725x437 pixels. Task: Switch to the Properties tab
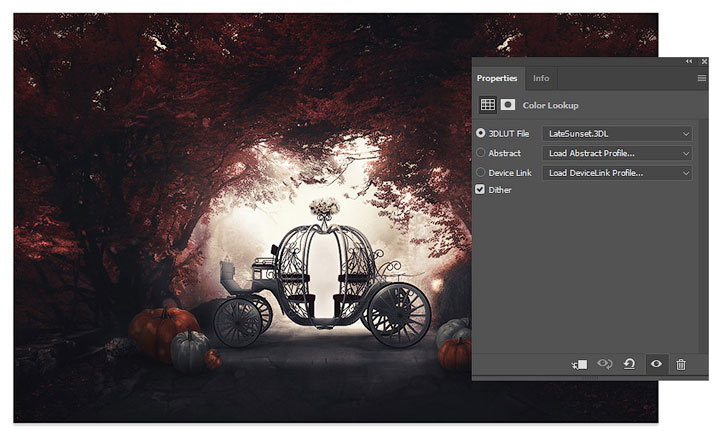tap(497, 78)
